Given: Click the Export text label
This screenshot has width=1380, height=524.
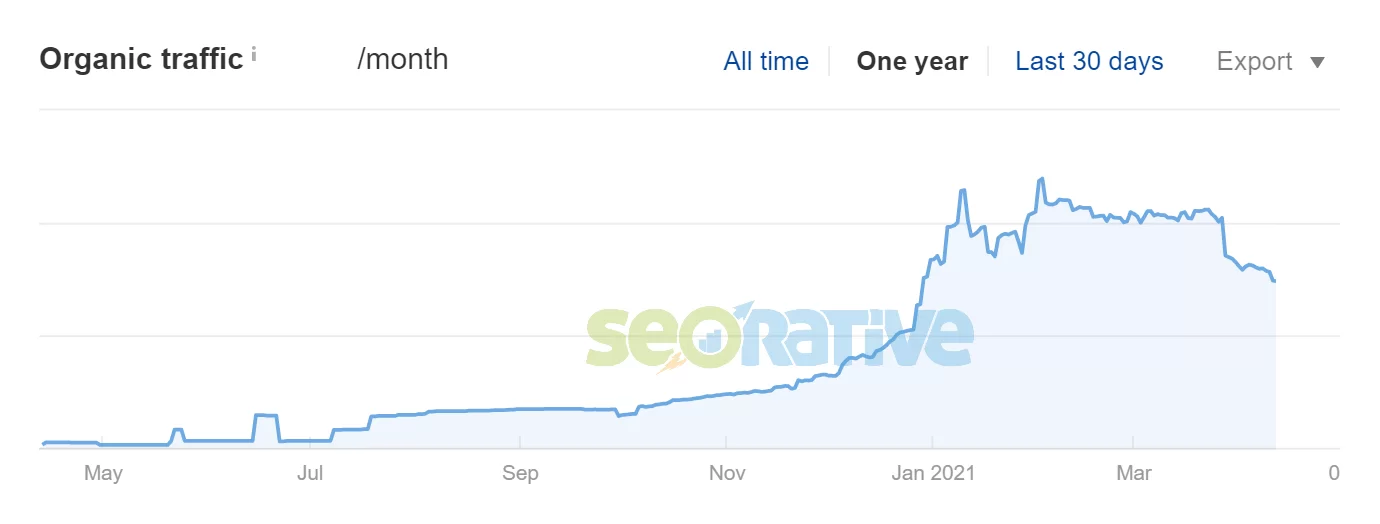Looking at the screenshot, I should (1254, 61).
